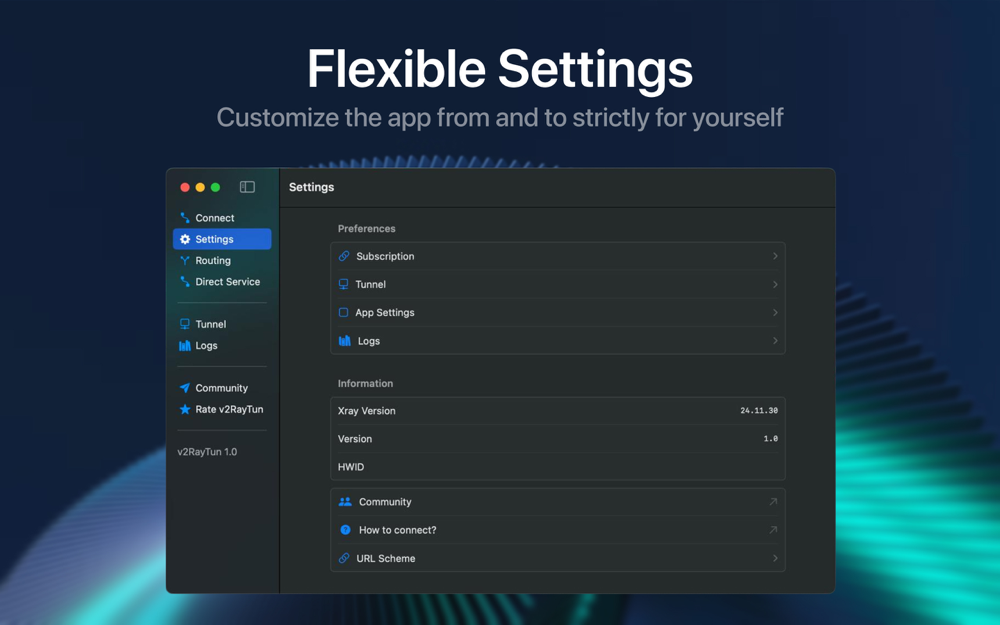The image size is (1000, 625).
Task: Expand Logs preferences row chevron
Action: point(775,341)
